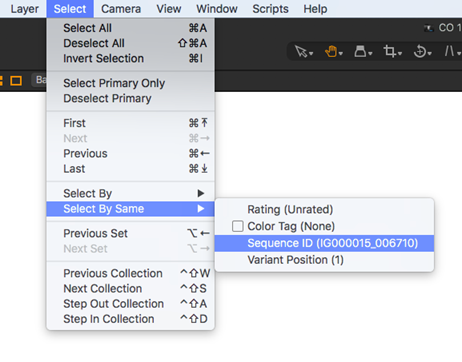This screenshot has height=362, width=462.
Task: Open the Layer menu
Action: point(25,9)
